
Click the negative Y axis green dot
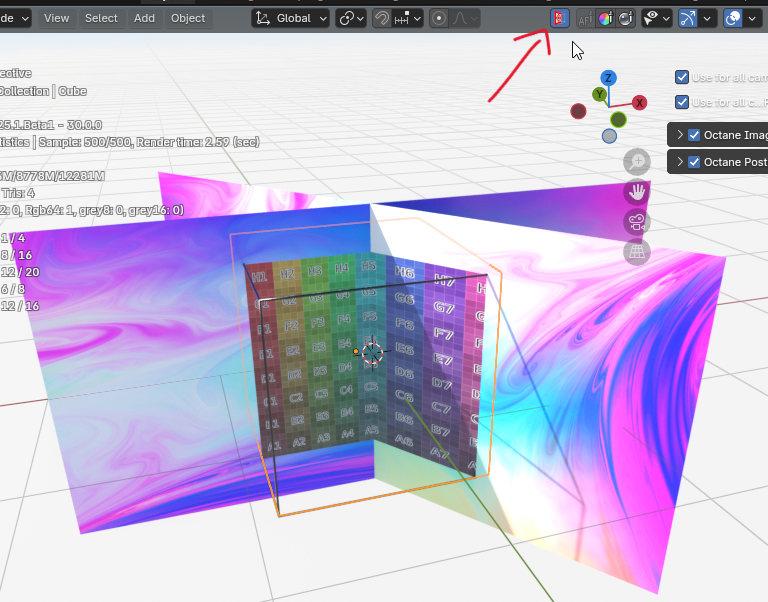pos(618,120)
